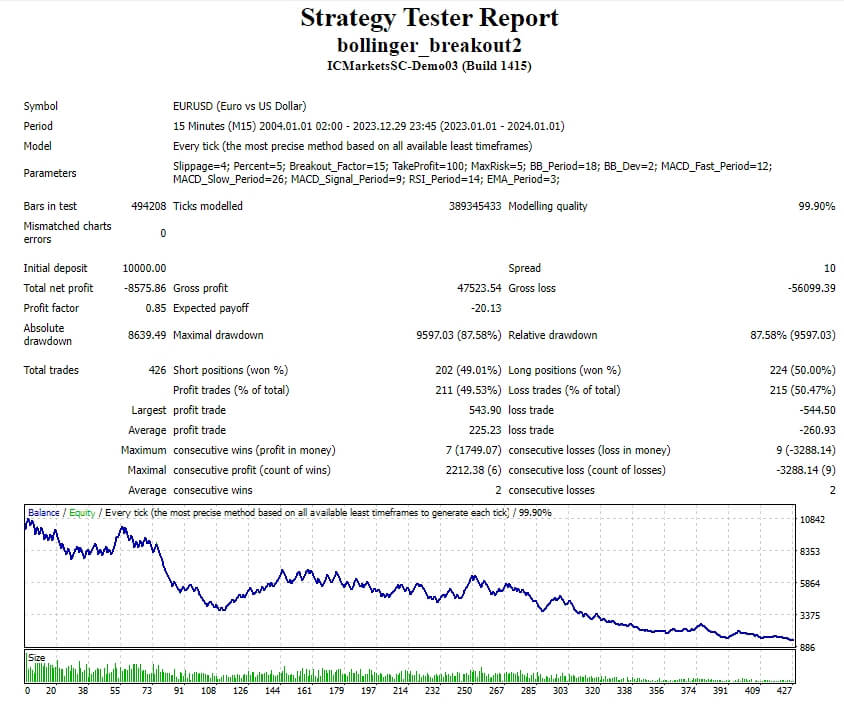The image size is (844, 704).
Task: Select the total net profit value -8575.86
Action: click(145, 288)
